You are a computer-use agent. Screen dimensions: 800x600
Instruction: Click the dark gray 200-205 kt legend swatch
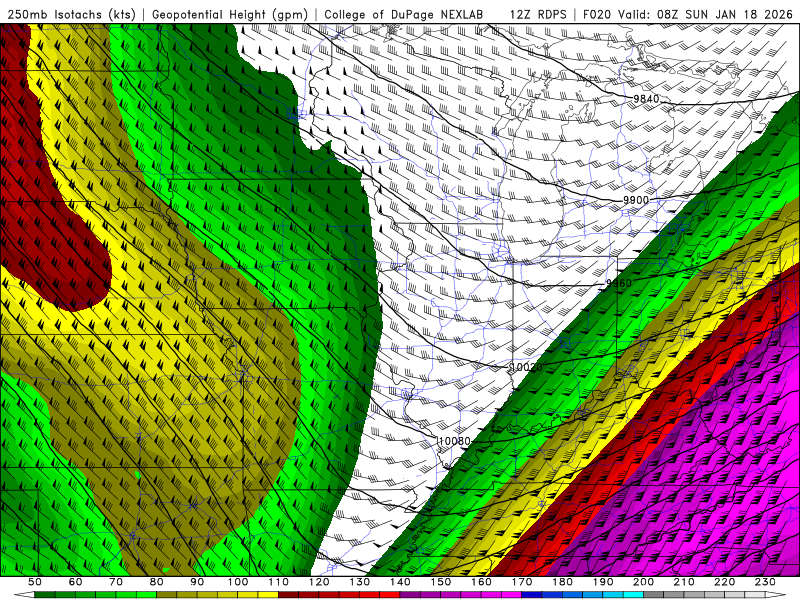coord(654,595)
